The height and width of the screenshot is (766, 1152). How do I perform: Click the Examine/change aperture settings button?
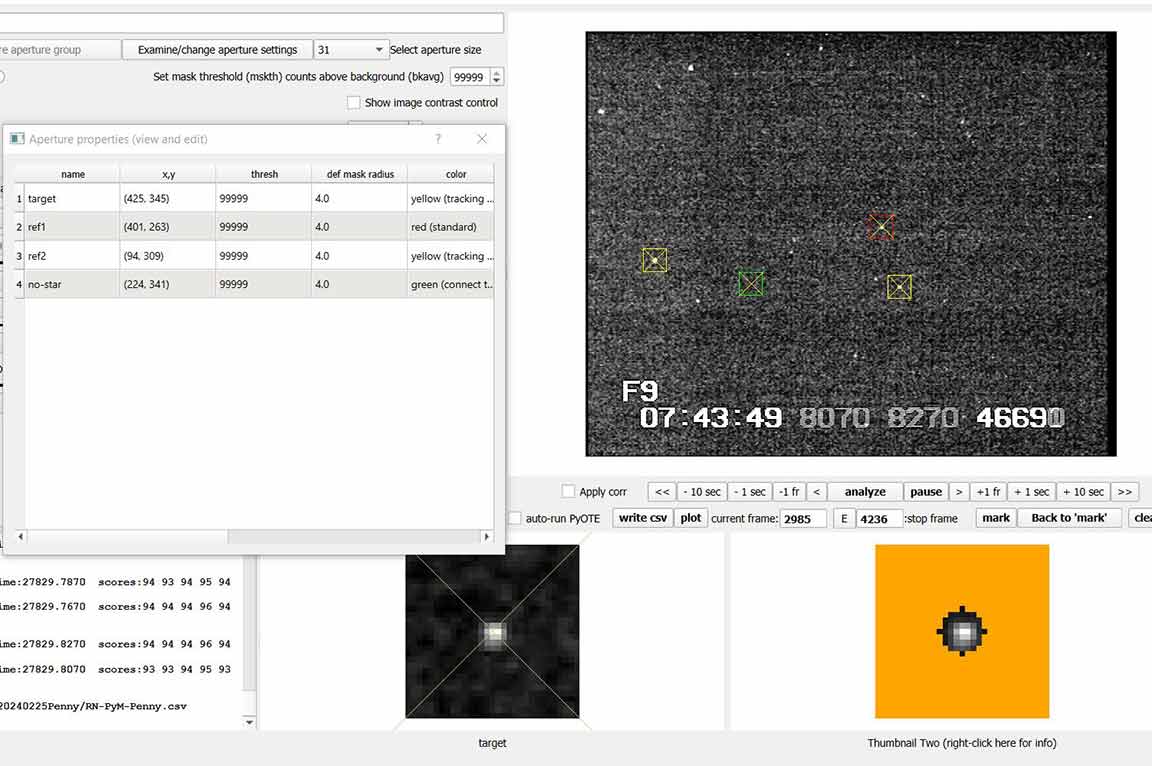(217, 49)
